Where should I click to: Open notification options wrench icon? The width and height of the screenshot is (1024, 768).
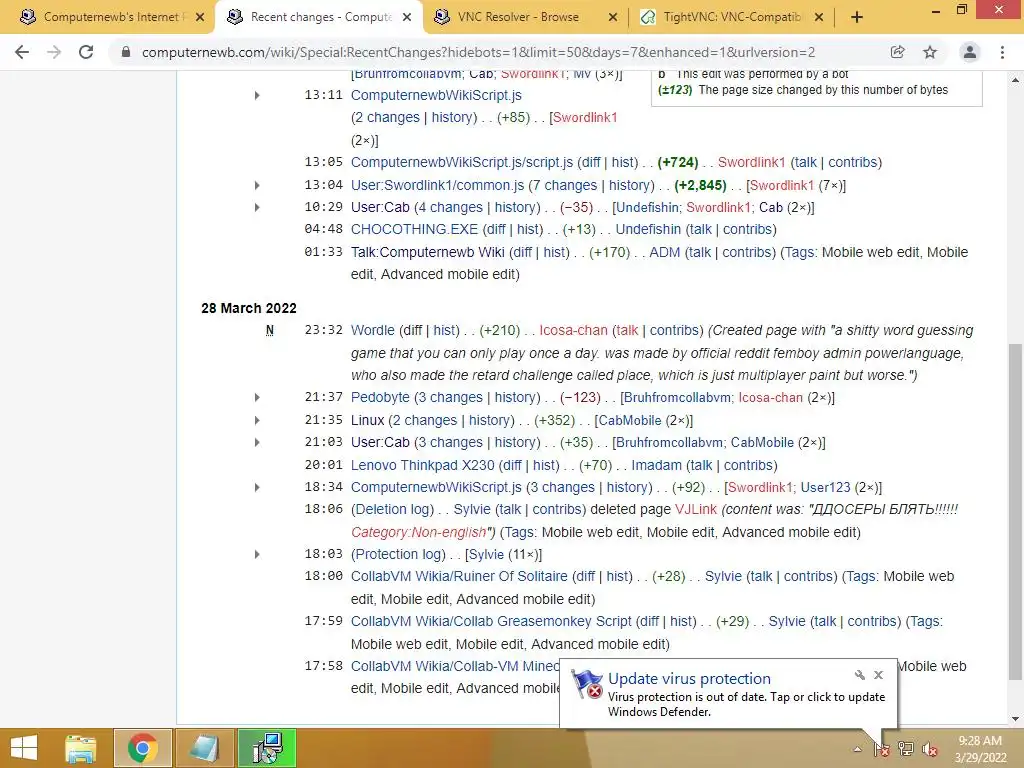[x=860, y=675]
